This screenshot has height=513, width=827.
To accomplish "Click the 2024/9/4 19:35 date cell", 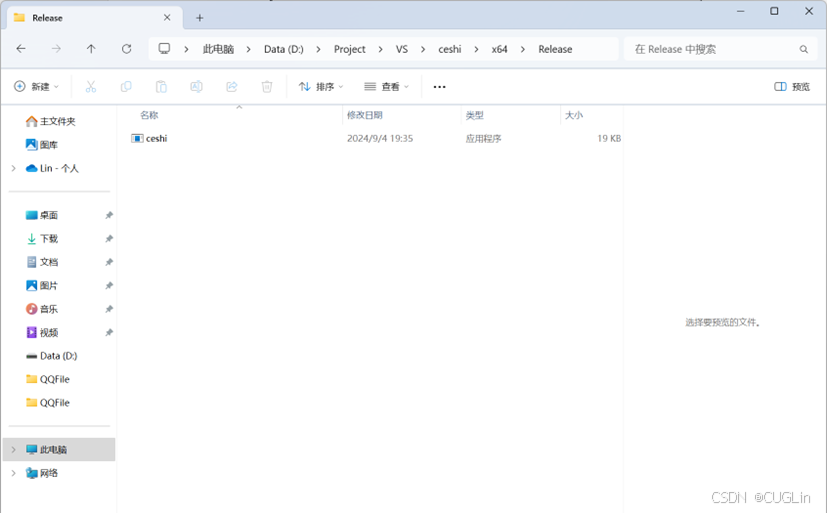I will [380, 138].
